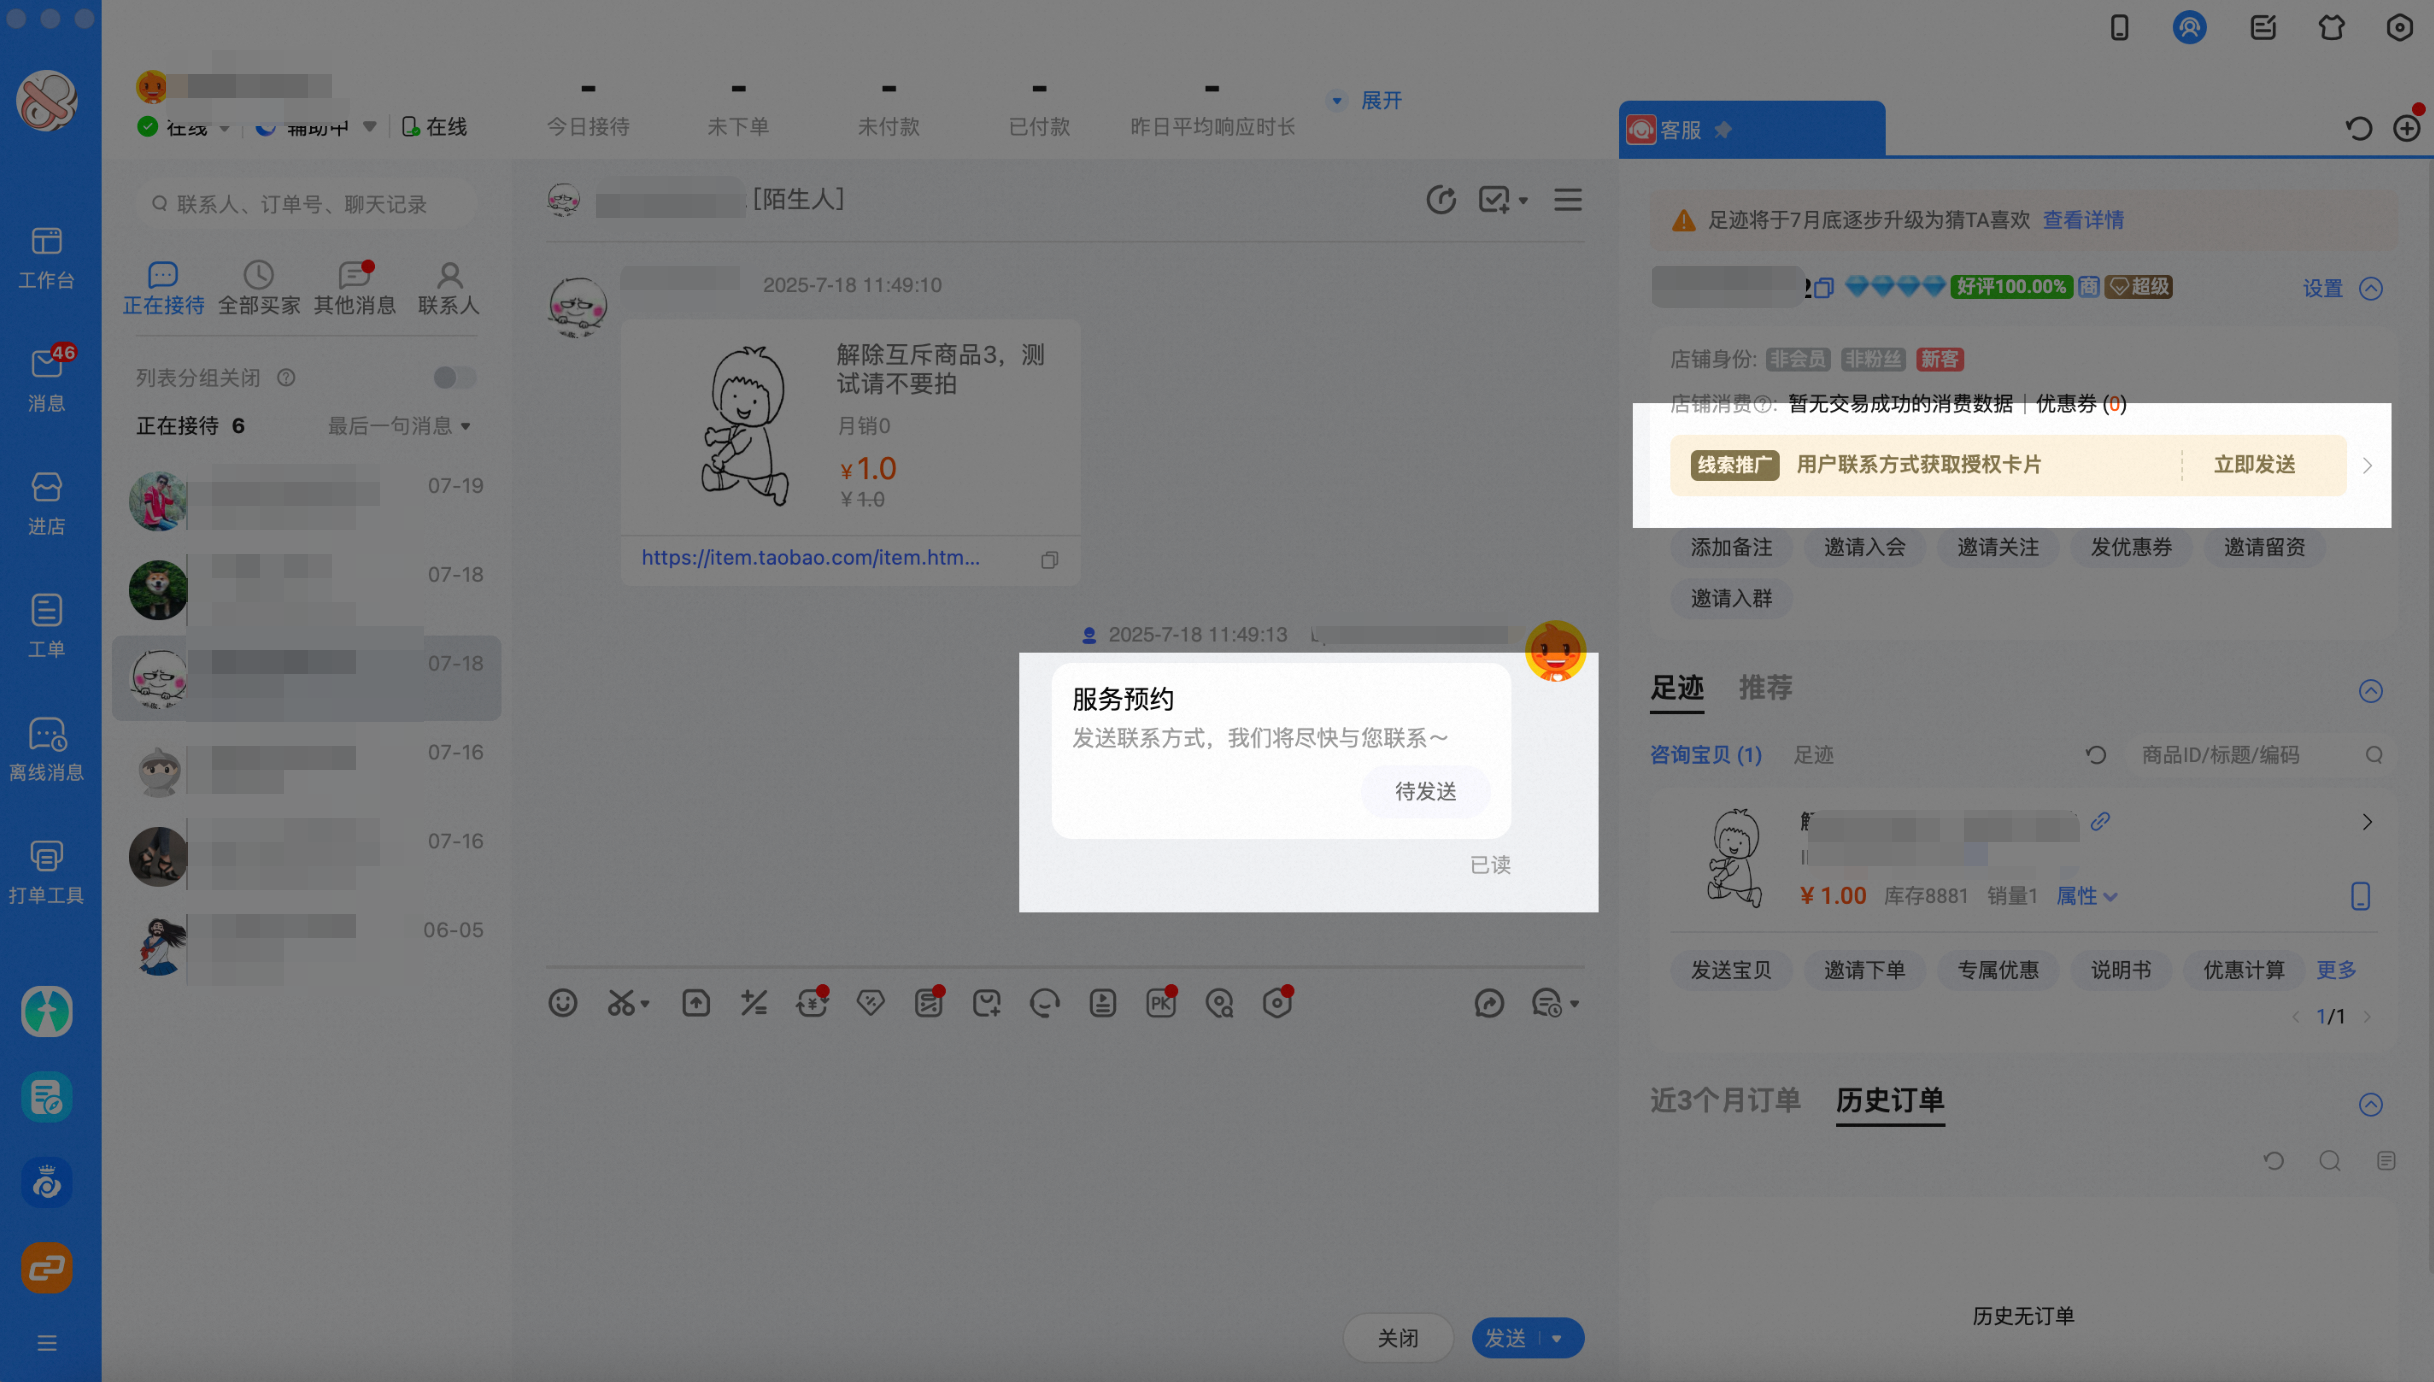This screenshot has height=1382, width=2434.
Task: Click the video document icon in toolbar
Action: (1103, 1003)
